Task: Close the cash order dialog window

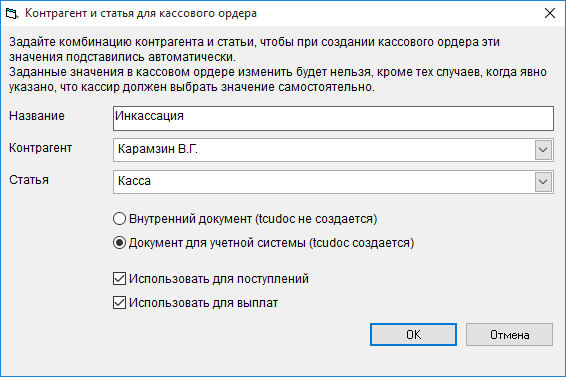Action: click(x=550, y=13)
